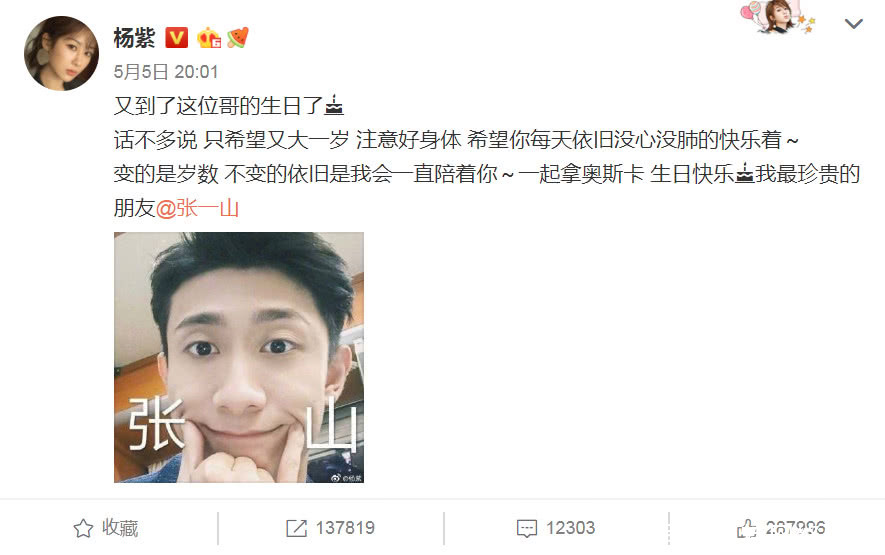Click the orange V verification badge
The height and width of the screenshot is (555, 885).
tap(176, 38)
